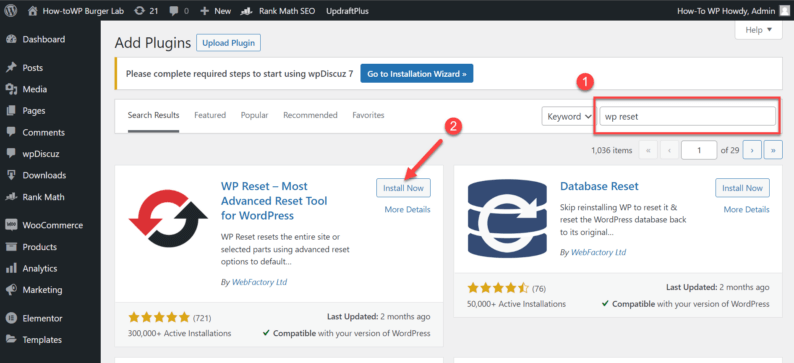Image resolution: width=794 pixels, height=363 pixels.
Task: Open More Details for Database Reset
Action: [x=746, y=209]
